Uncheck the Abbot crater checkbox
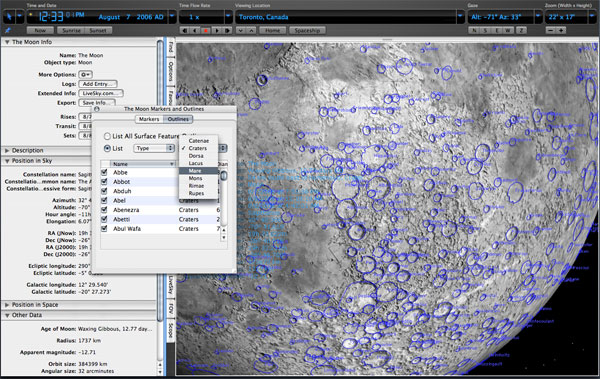 [104, 182]
